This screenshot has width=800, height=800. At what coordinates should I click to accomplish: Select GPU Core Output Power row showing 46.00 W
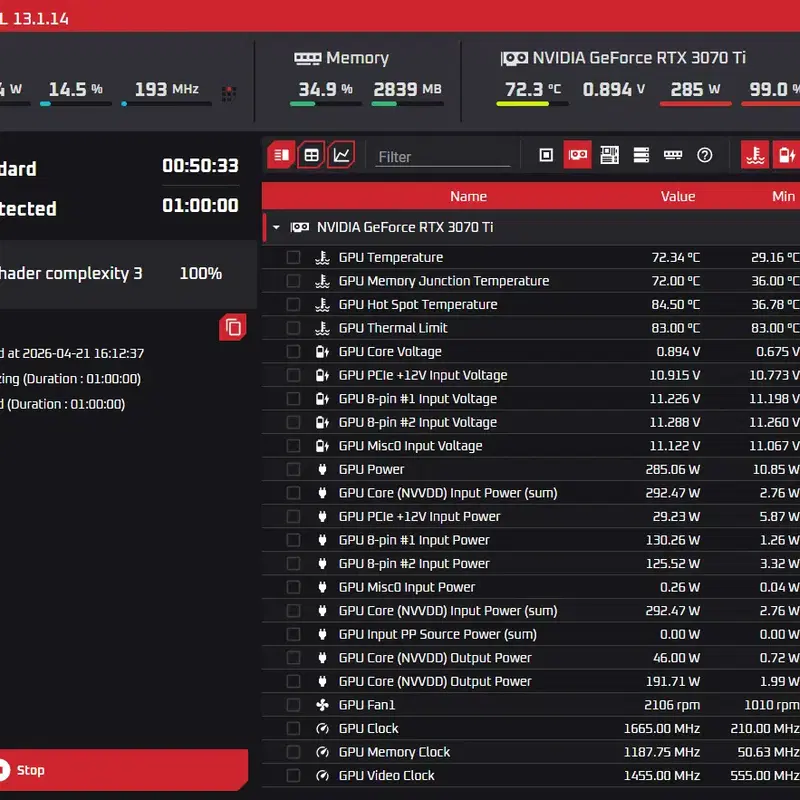[531, 658]
